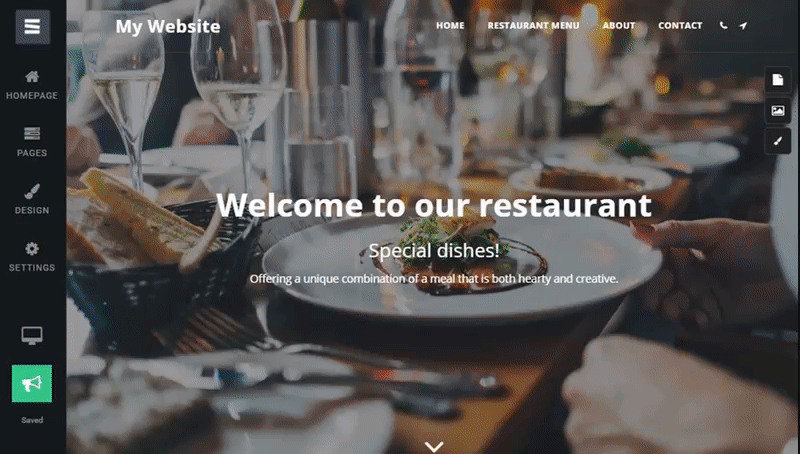Click the phone icon in the header

click(723, 25)
